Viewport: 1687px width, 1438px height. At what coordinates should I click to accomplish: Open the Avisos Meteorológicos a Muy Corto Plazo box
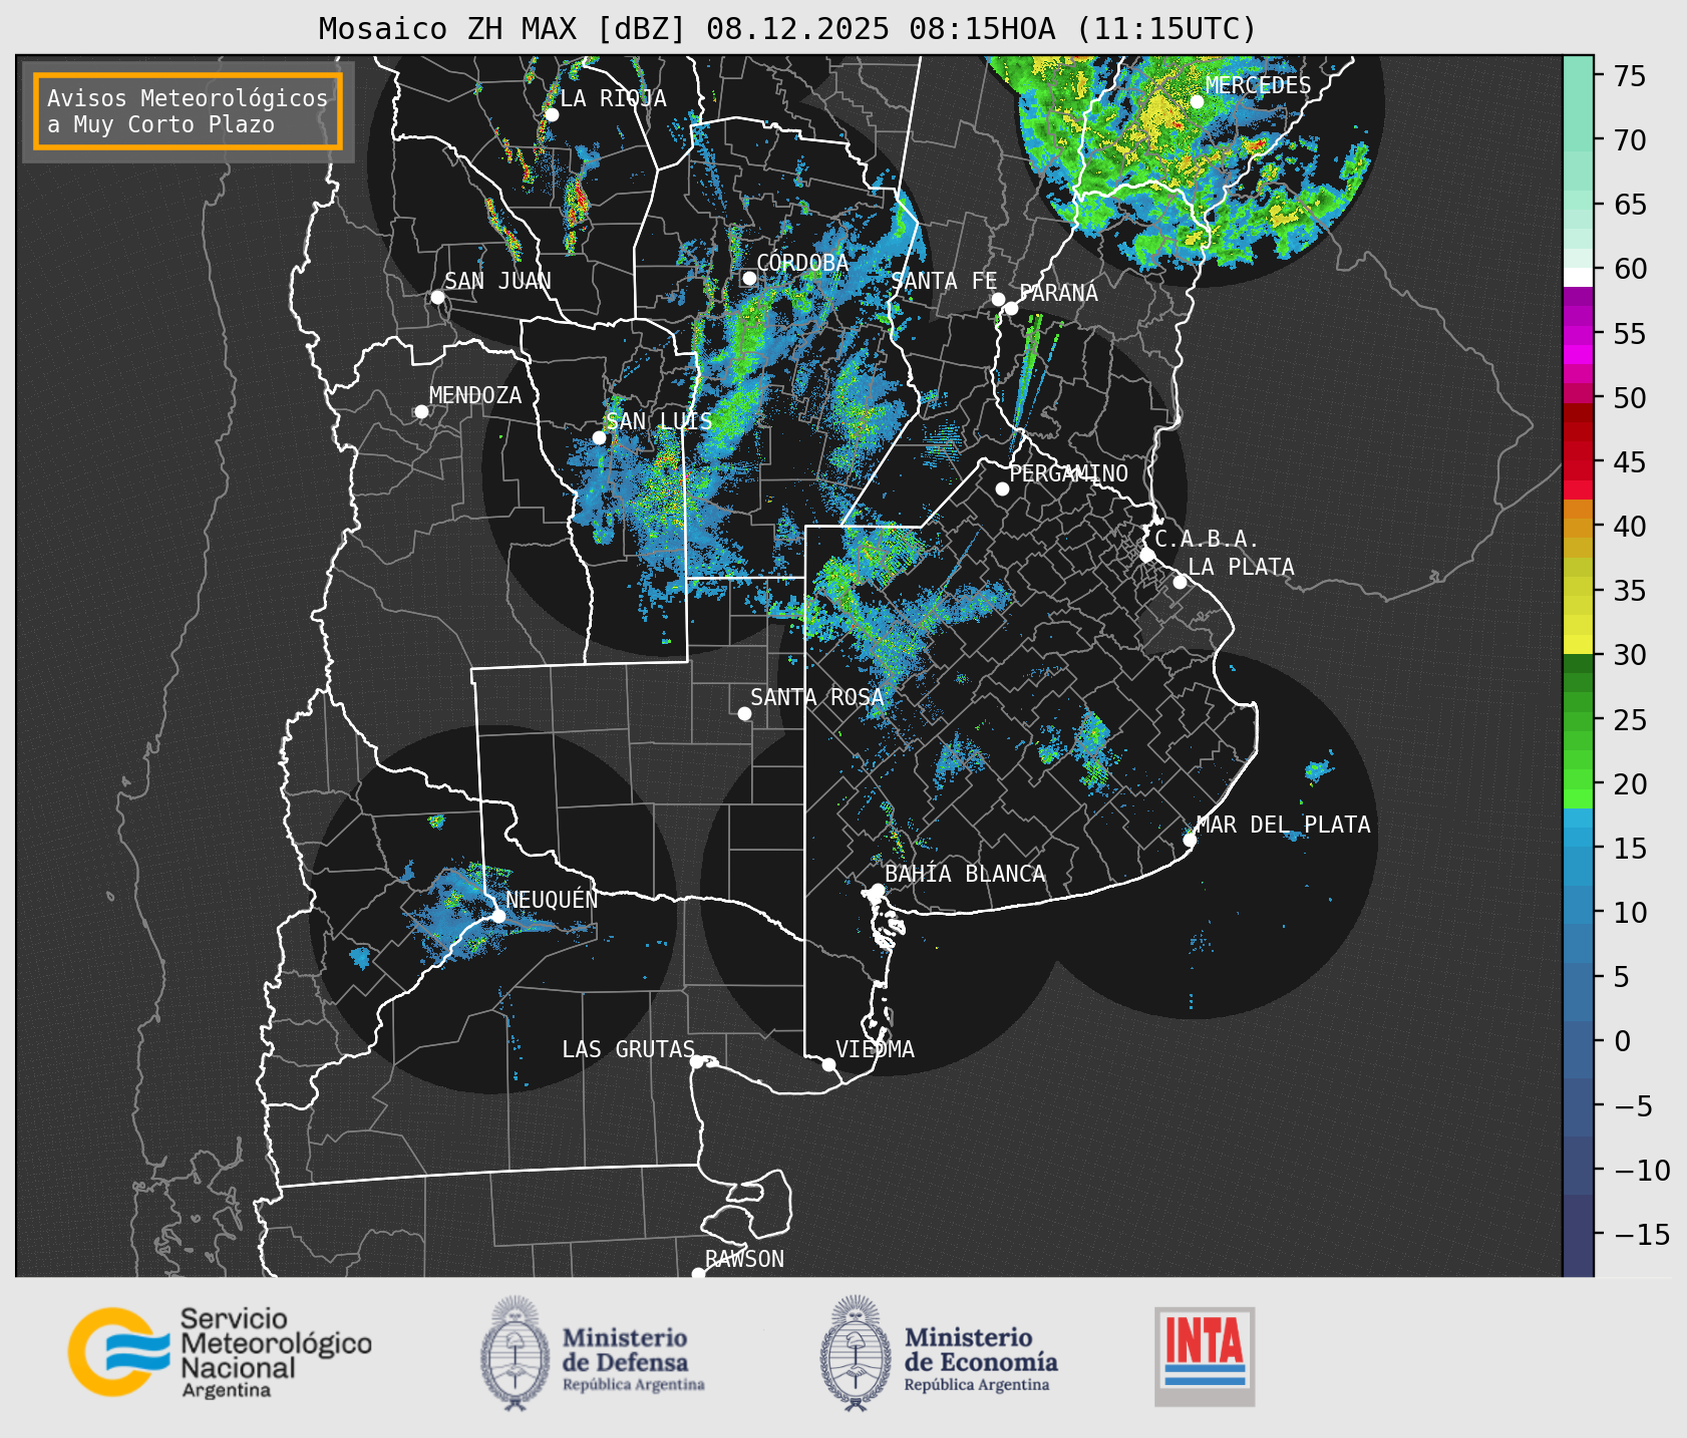click(x=188, y=111)
